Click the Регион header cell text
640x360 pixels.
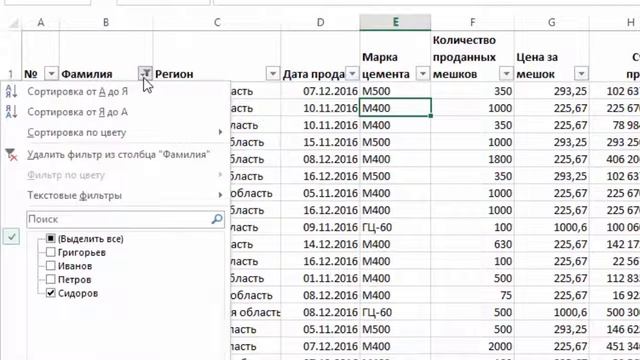pos(174,74)
